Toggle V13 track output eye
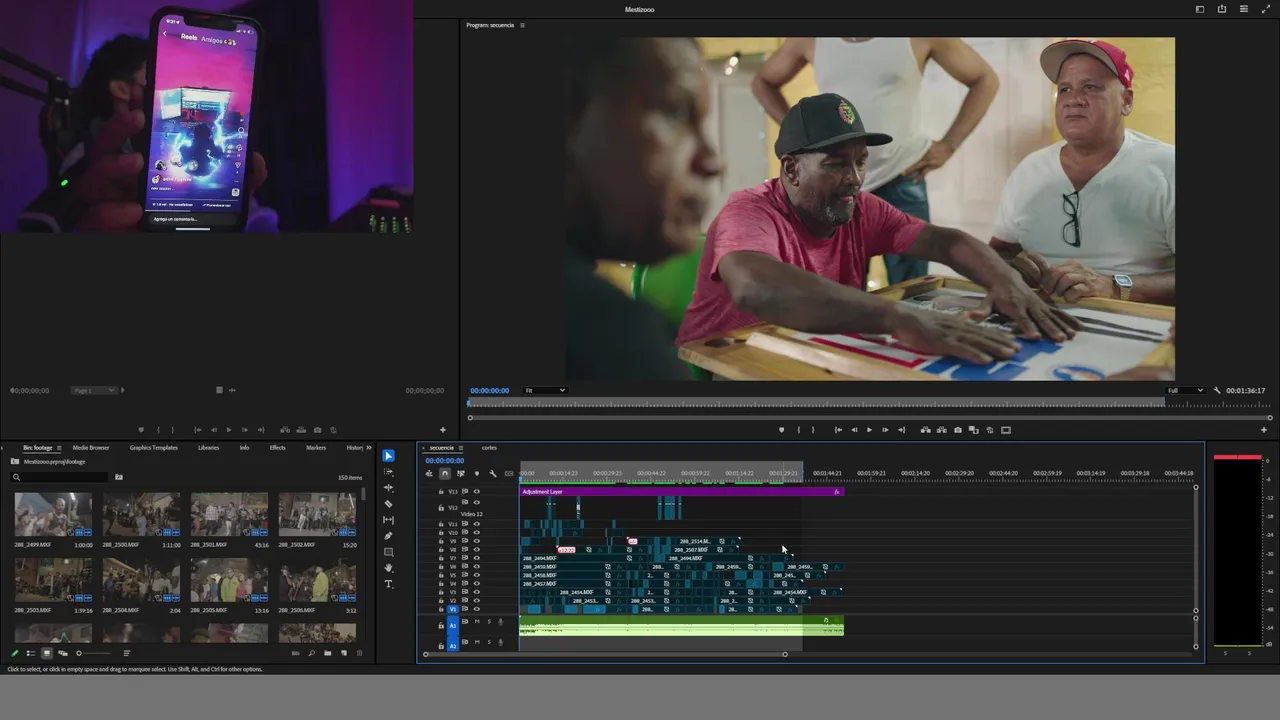1280x720 pixels. coord(476,491)
